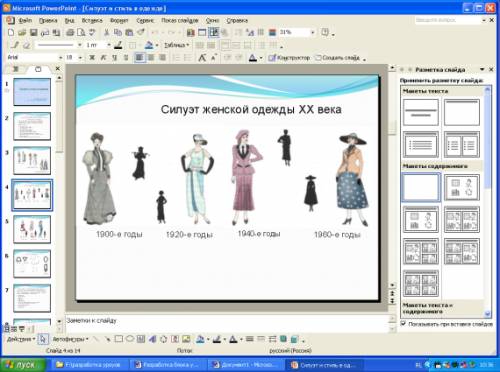Toggle the show-on-insert-slides checkbox
This screenshot has width=500, height=372.
point(403,324)
